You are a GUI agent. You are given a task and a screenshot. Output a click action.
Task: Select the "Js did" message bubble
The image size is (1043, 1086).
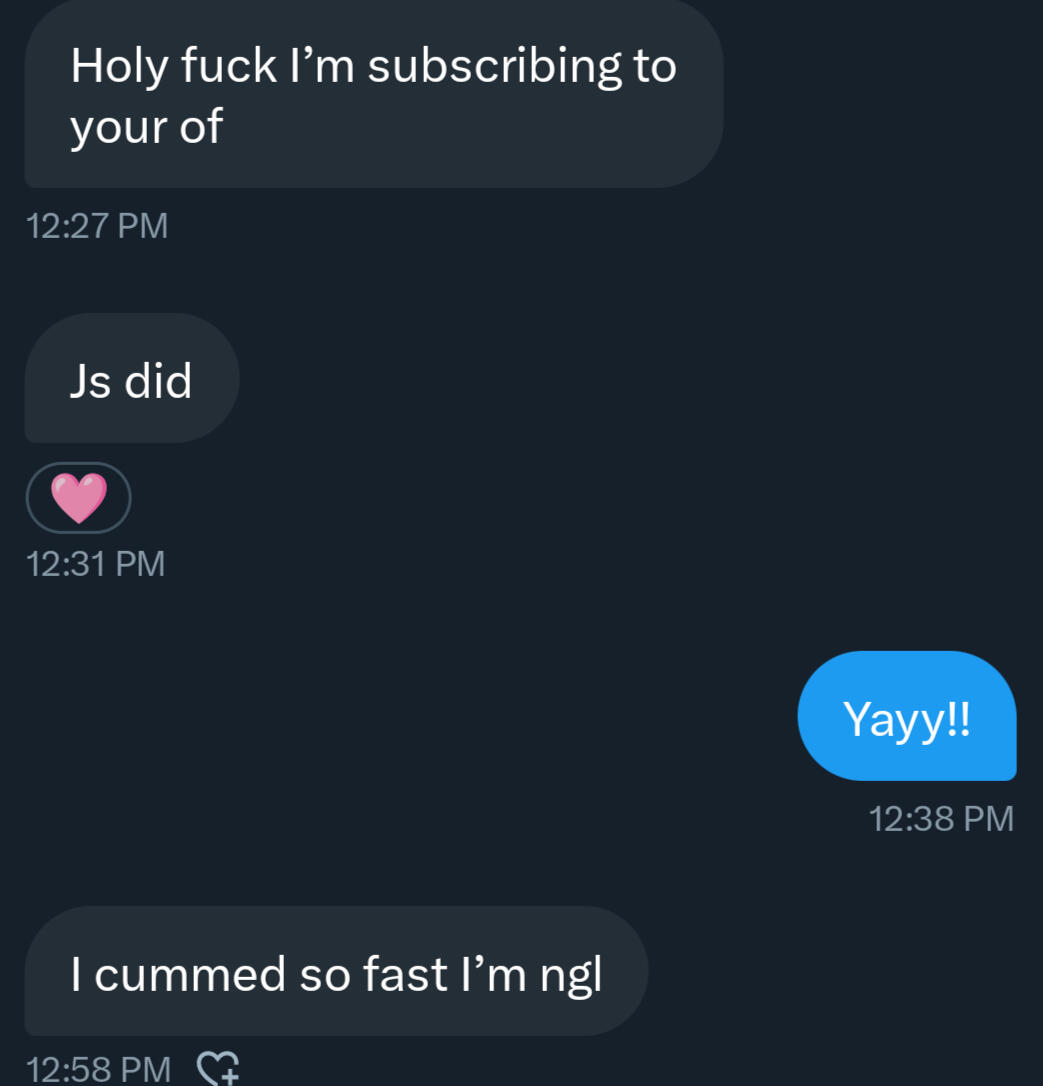[131, 379]
